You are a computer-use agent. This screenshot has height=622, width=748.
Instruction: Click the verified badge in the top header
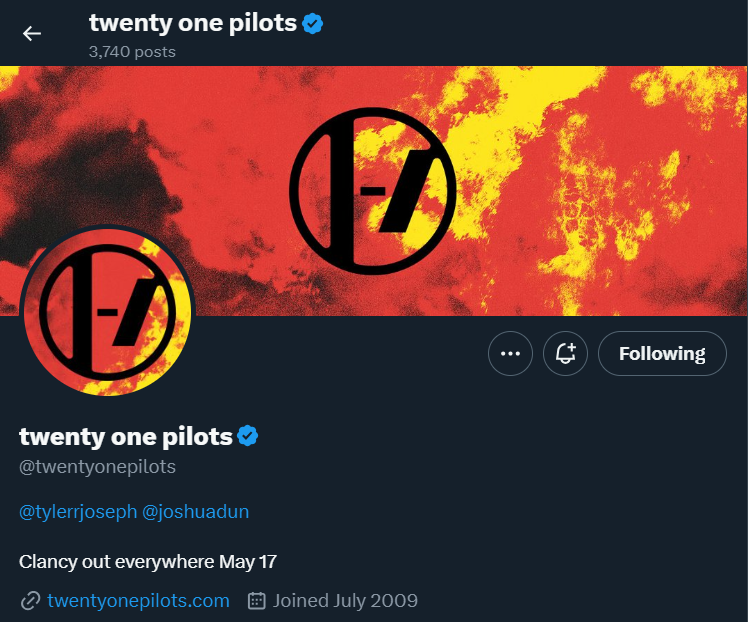coord(313,23)
